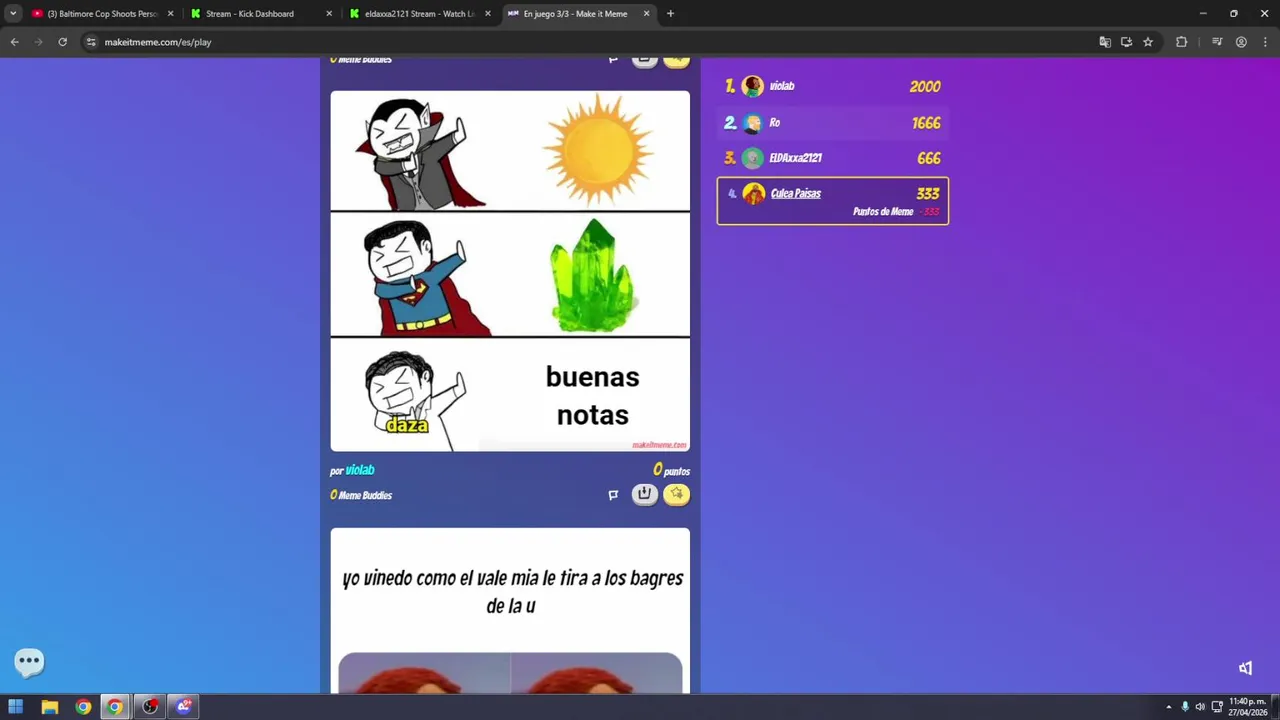Expand the tab search dropdown arrow
This screenshot has height=720, width=1280.
[x=13, y=14]
